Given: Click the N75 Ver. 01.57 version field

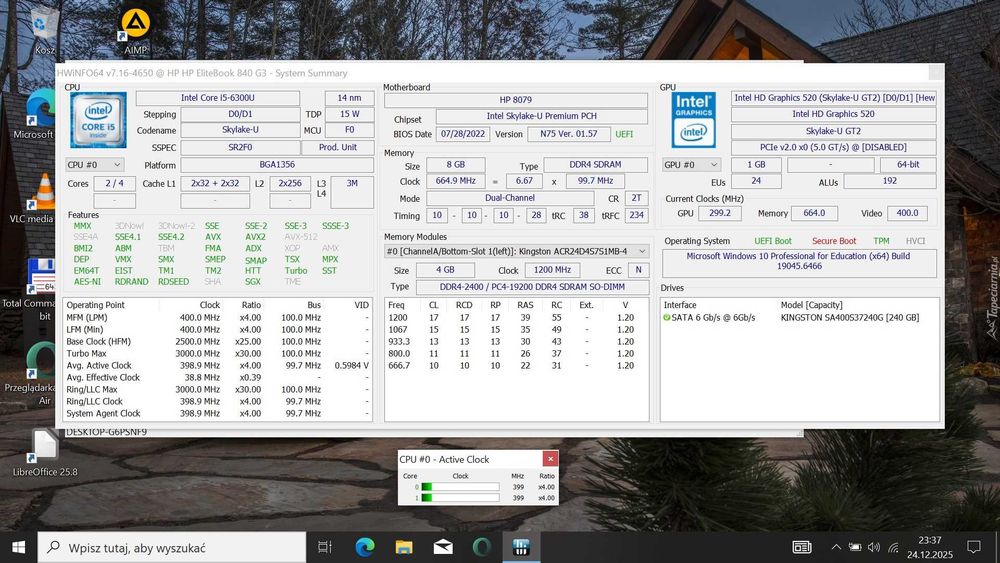Looking at the screenshot, I should (x=568, y=134).
